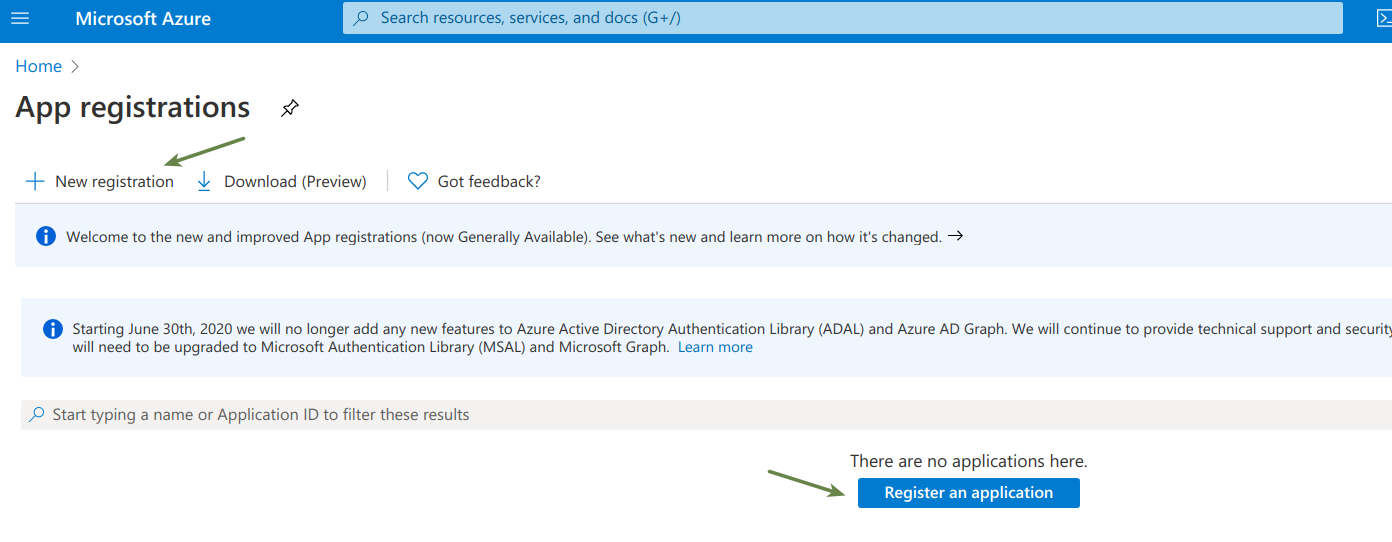Click 'There are no applications here.' text
The image size is (1392, 542).
point(969,461)
